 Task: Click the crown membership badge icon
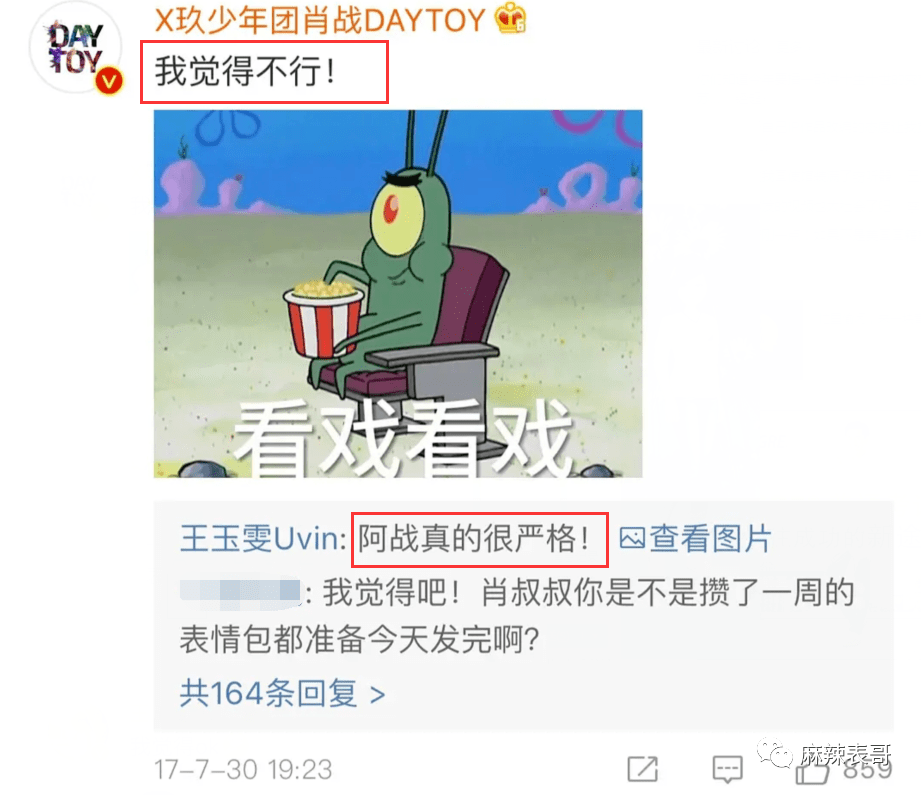click(x=510, y=18)
